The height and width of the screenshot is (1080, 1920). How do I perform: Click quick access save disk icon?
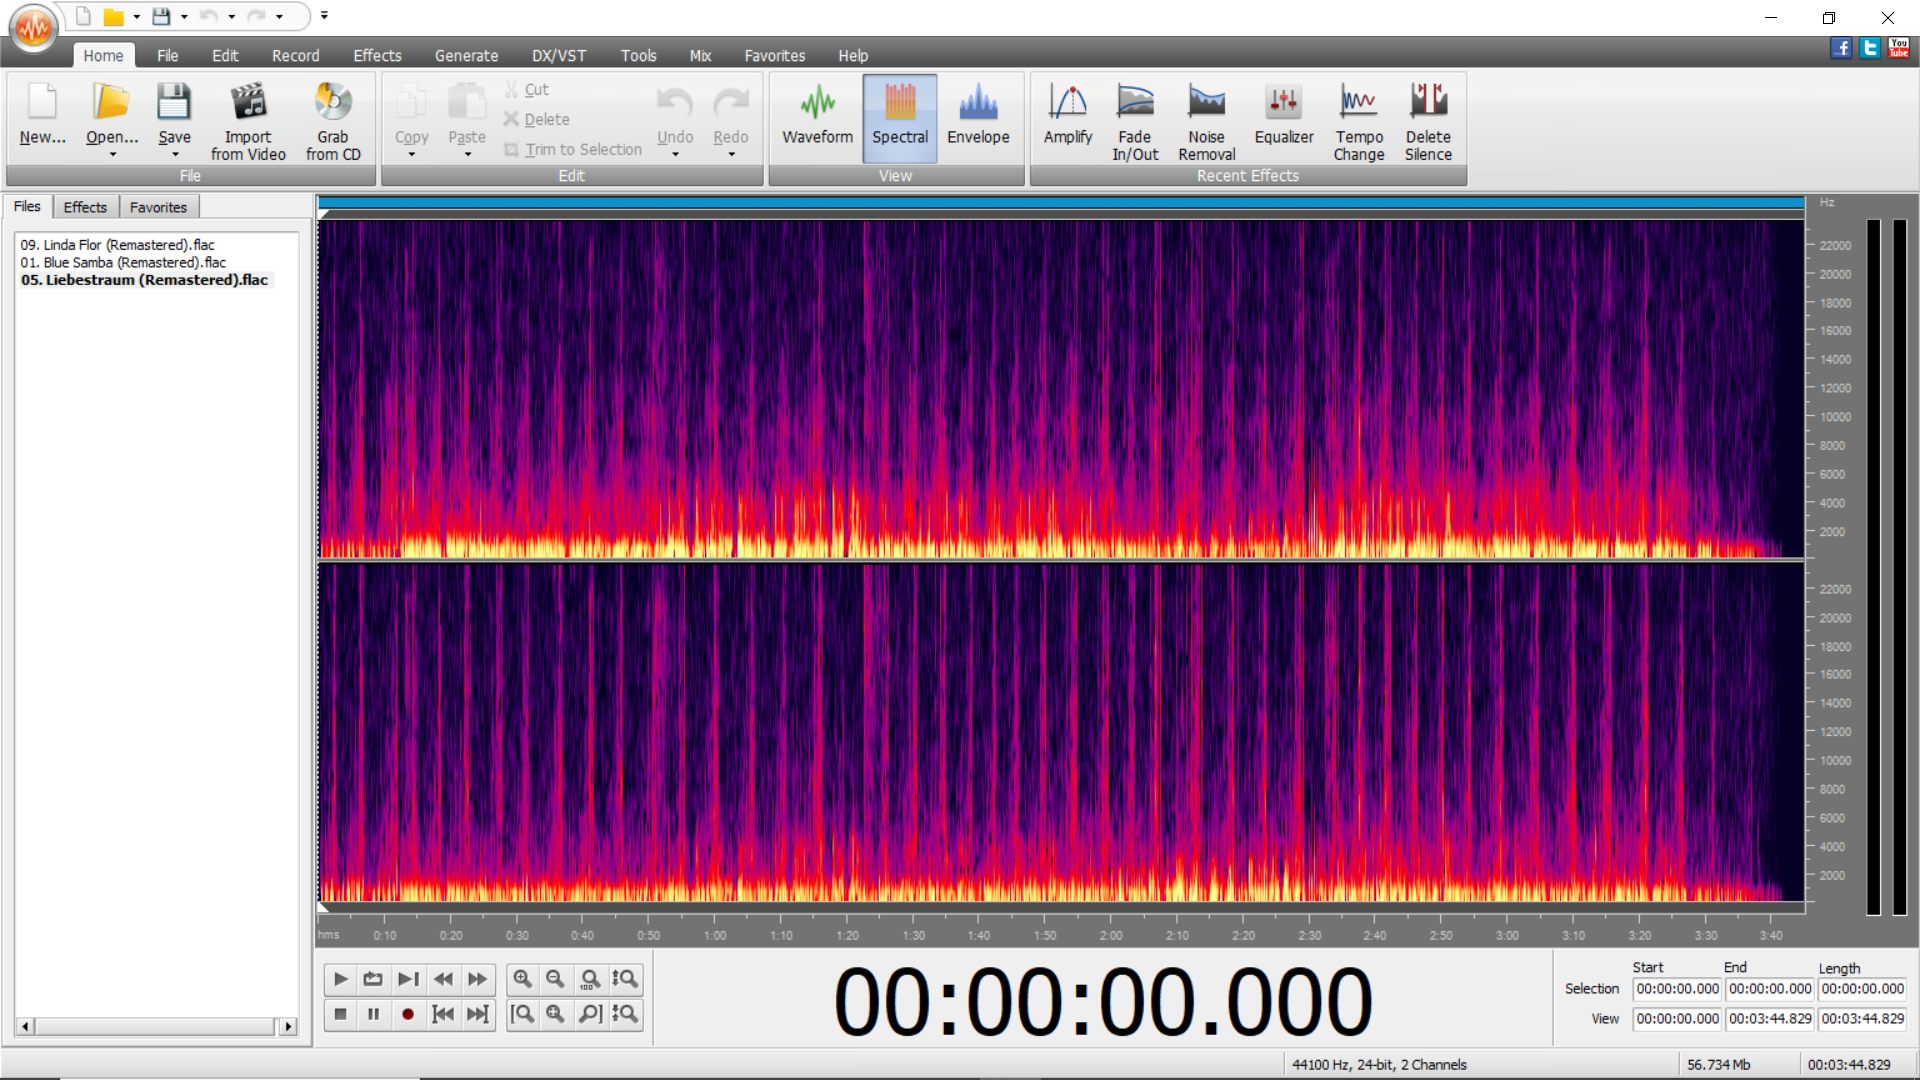pos(161,16)
